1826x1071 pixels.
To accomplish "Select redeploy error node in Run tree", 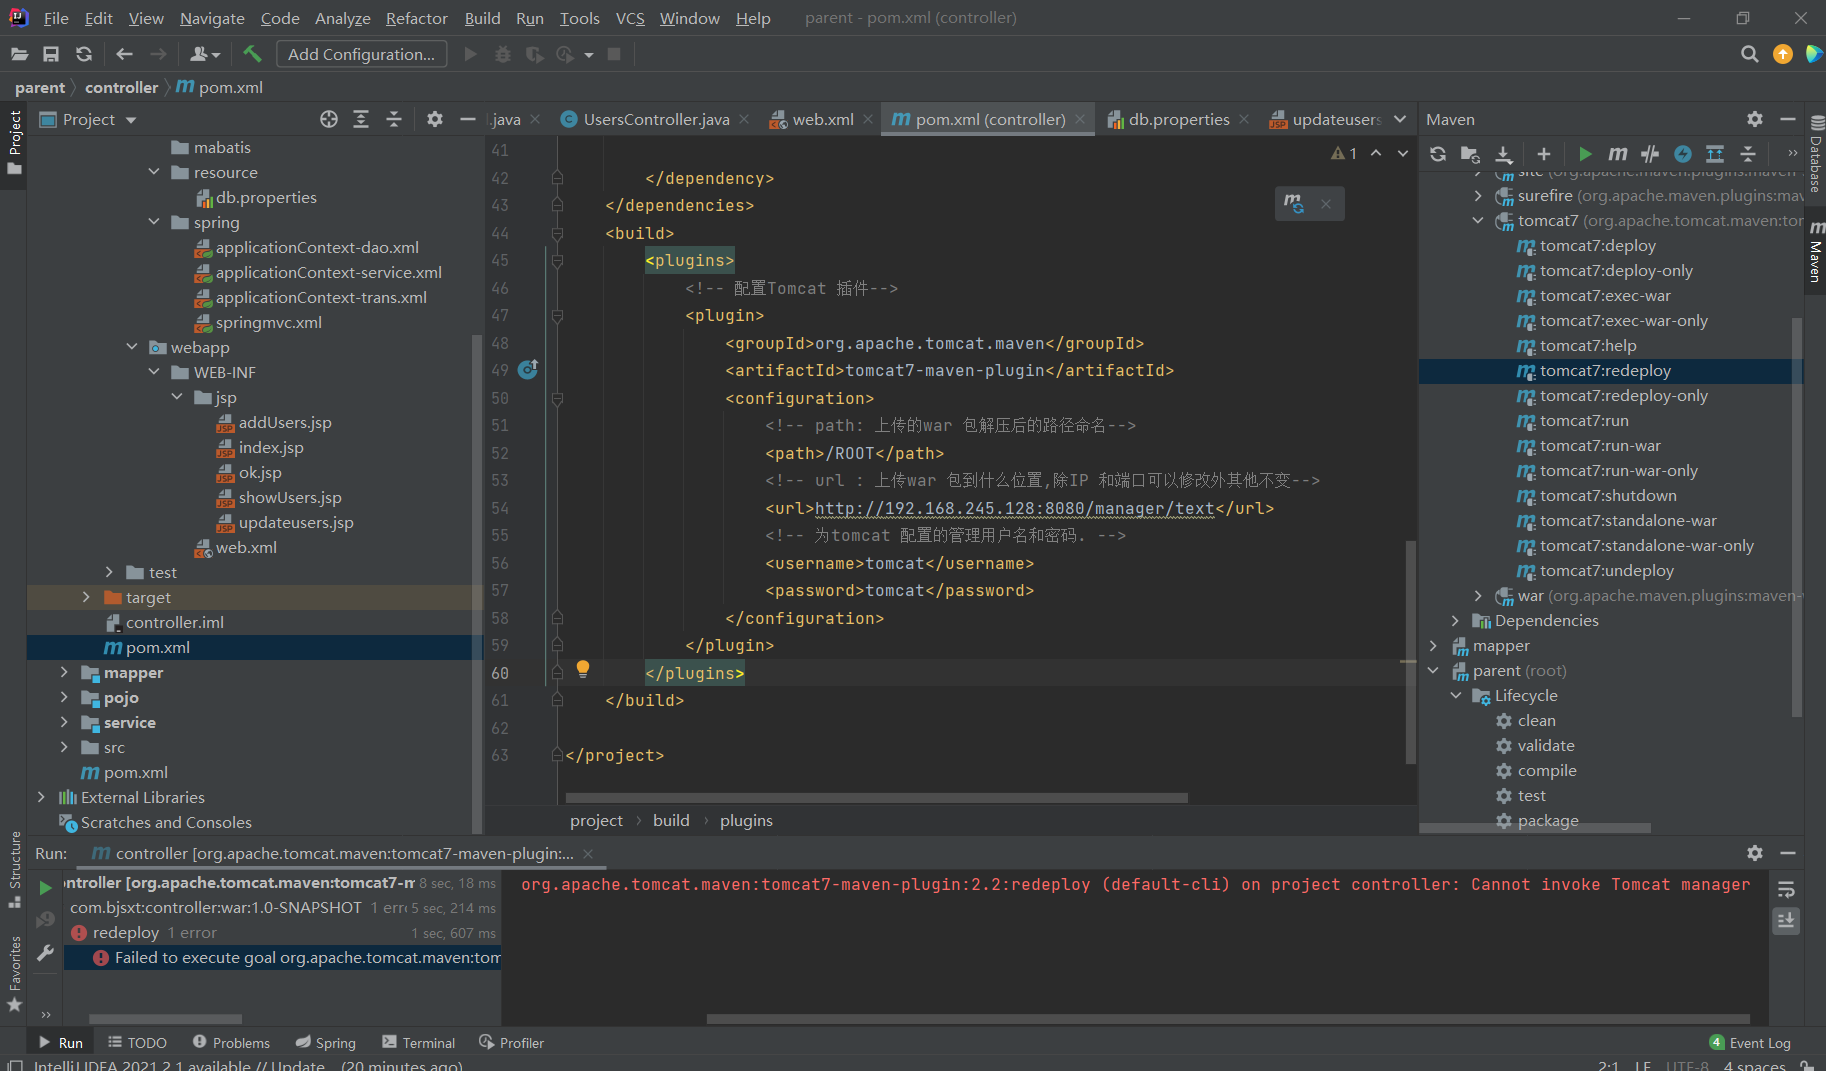I will (x=281, y=932).
